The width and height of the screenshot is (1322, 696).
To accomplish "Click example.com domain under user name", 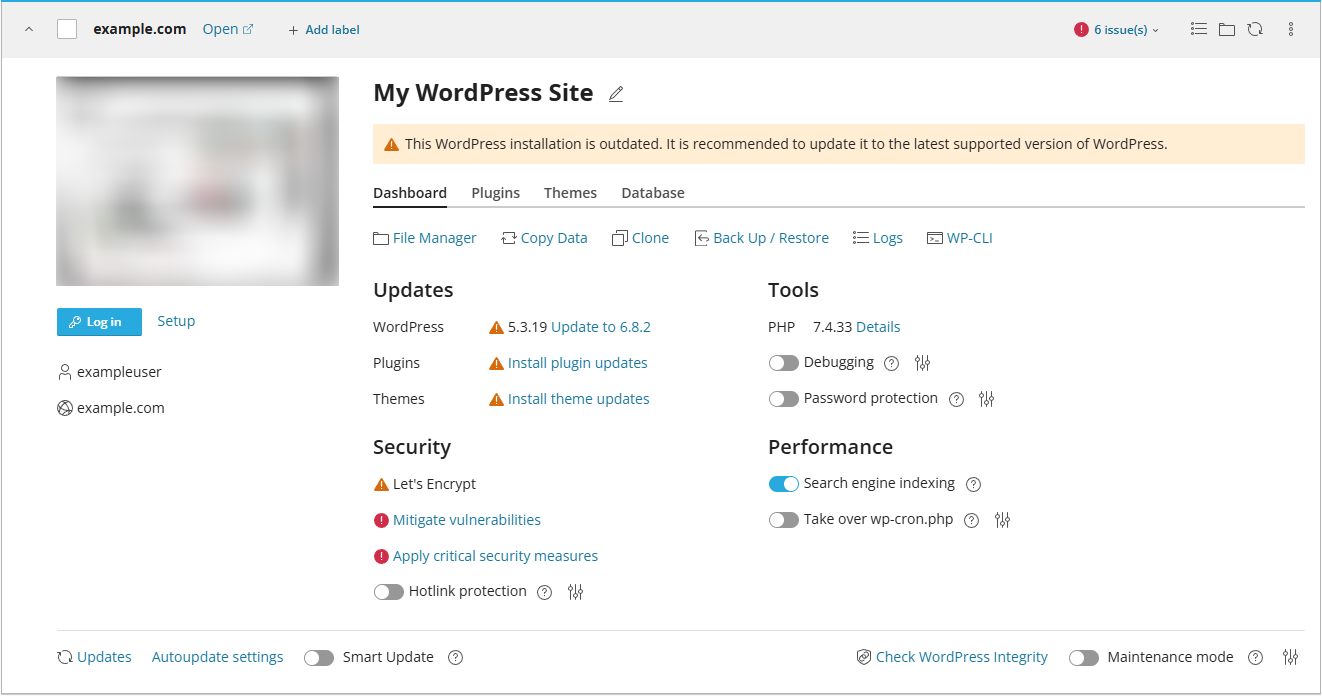I will [x=121, y=408].
